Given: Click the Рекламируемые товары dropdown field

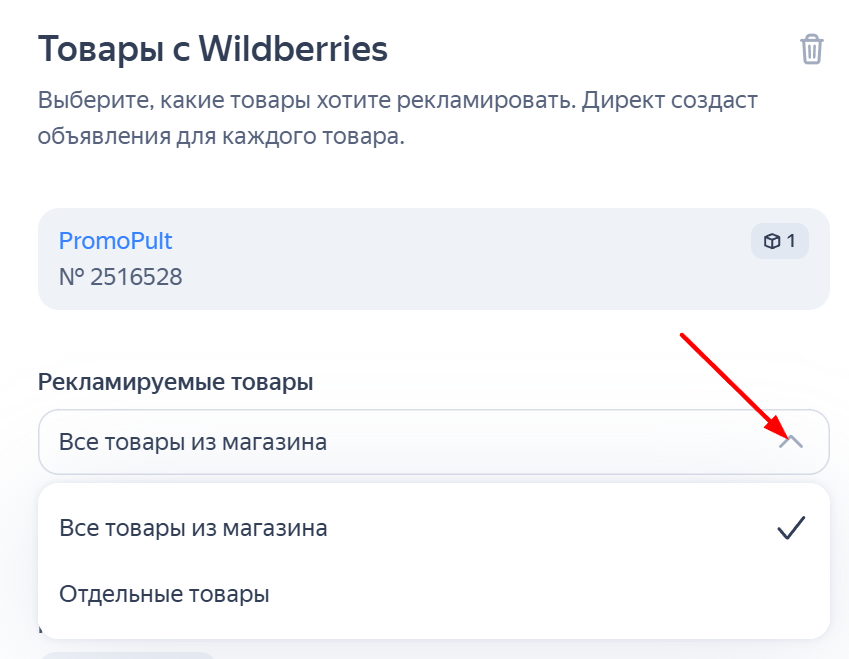Looking at the screenshot, I should (433, 442).
